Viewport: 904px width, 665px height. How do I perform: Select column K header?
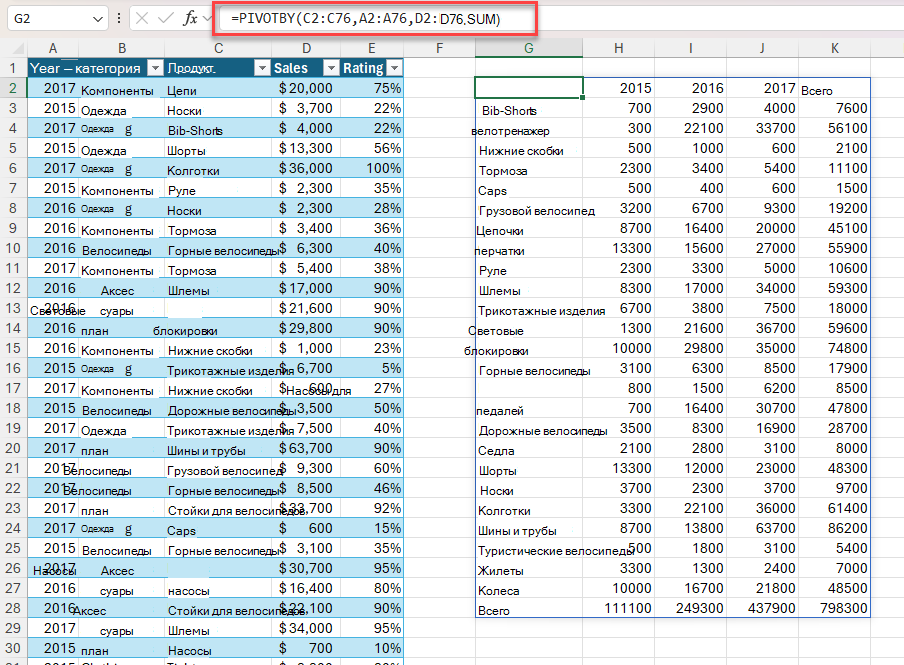pos(835,48)
